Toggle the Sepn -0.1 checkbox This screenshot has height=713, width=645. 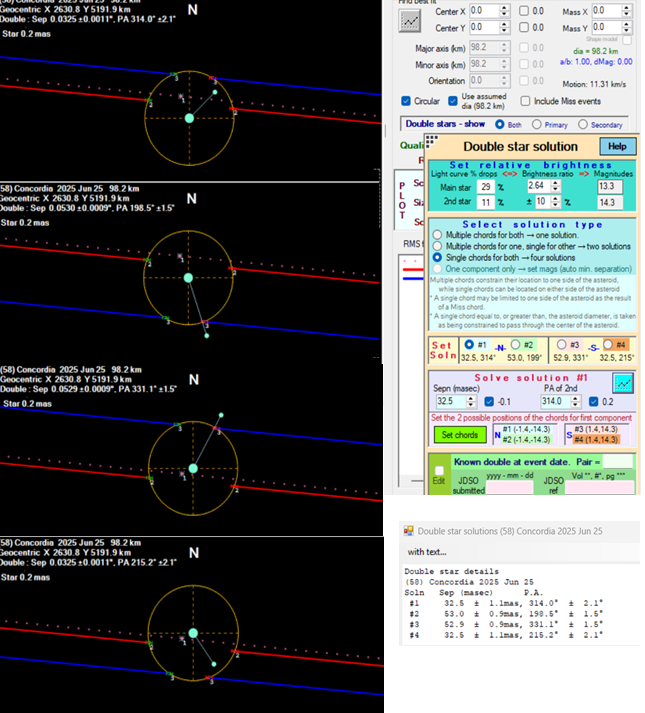[x=489, y=402]
